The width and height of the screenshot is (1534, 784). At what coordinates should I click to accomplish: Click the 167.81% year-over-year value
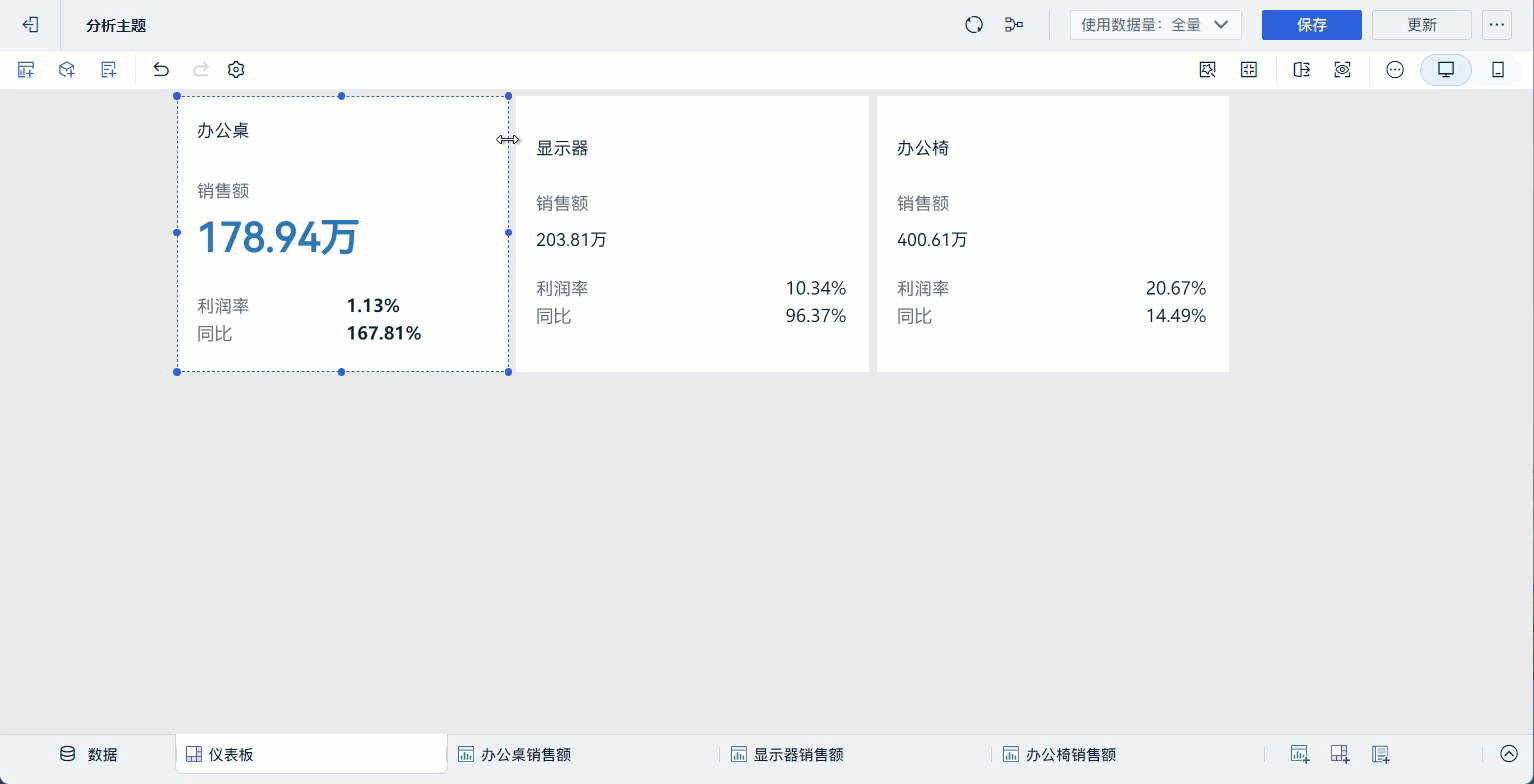(384, 333)
